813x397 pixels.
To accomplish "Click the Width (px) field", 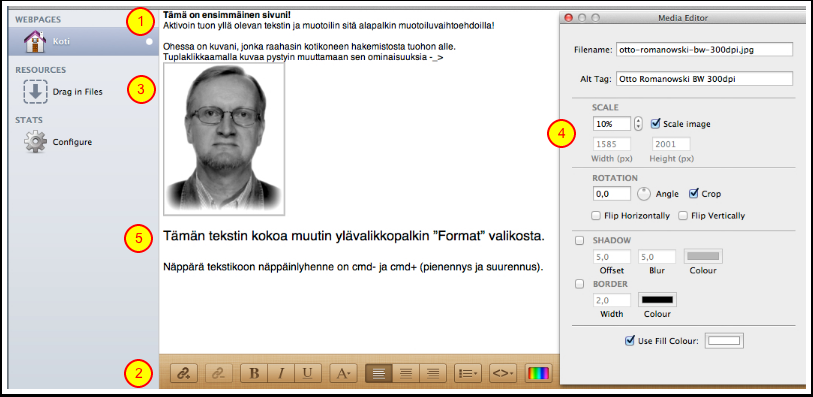I will (612, 144).
